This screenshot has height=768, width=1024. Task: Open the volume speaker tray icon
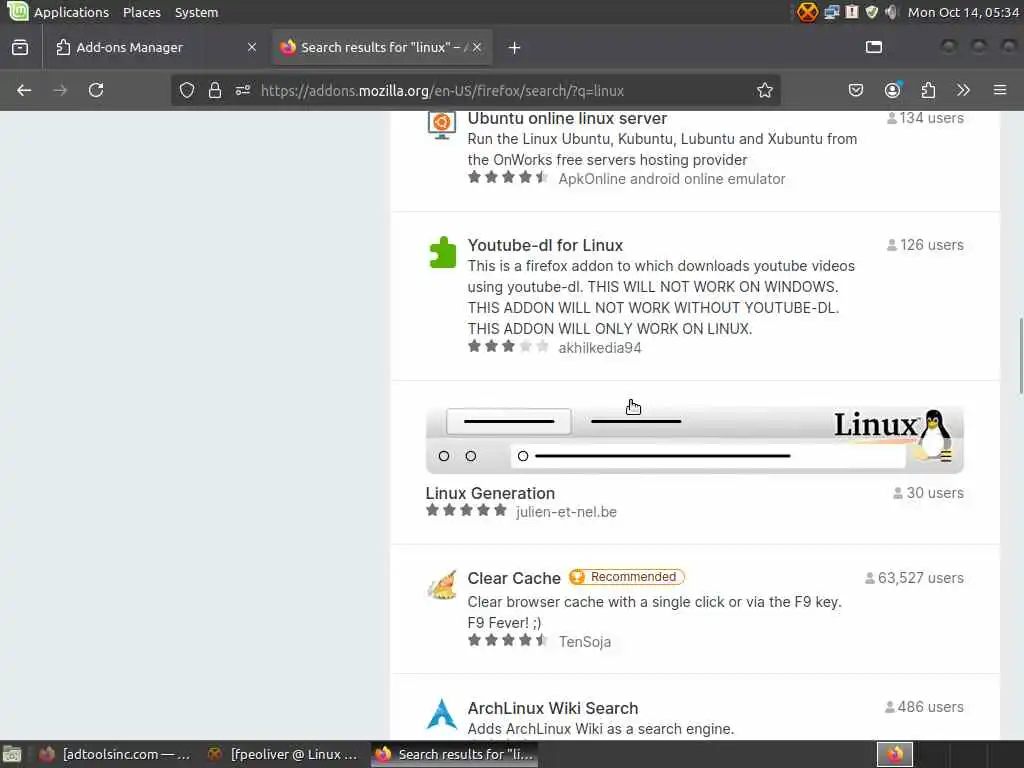point(891,12)
